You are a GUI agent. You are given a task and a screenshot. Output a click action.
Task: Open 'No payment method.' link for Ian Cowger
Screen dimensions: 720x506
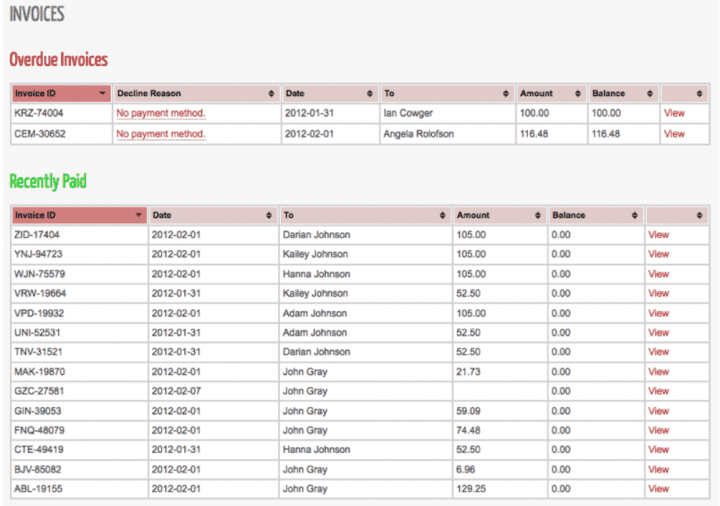click(161, 113)
